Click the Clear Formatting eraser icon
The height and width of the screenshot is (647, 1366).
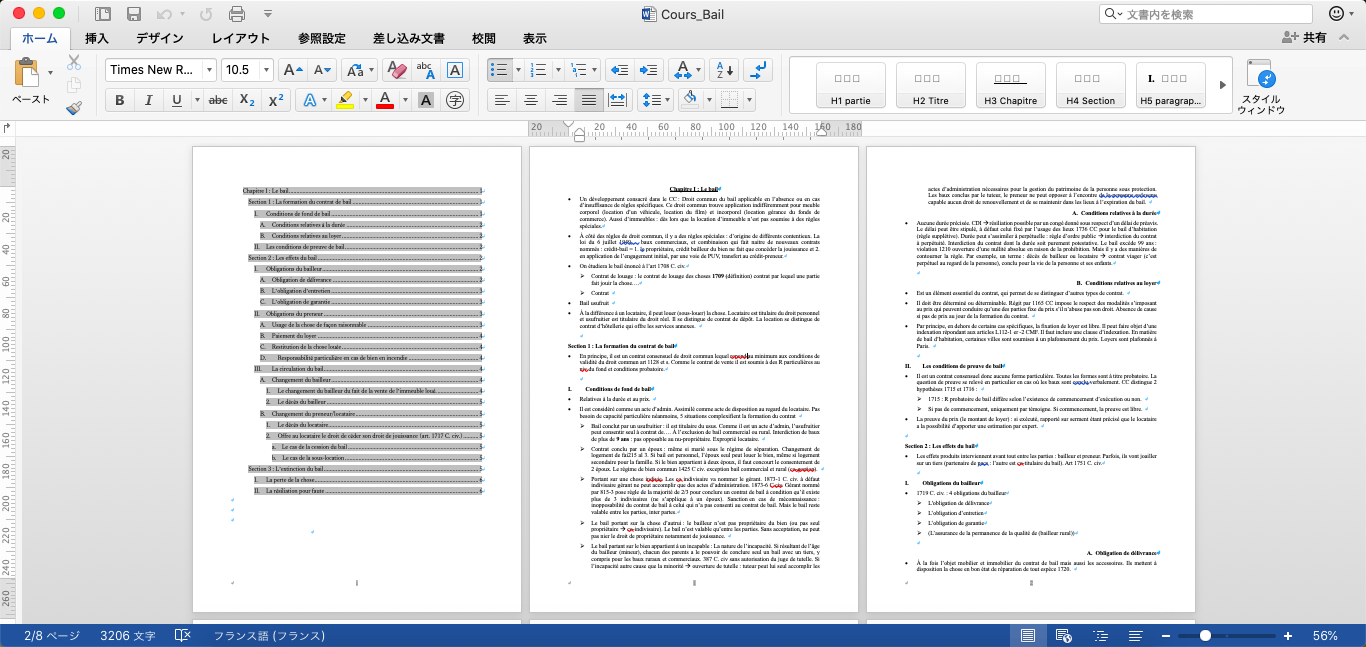click(x=397, y=70)
